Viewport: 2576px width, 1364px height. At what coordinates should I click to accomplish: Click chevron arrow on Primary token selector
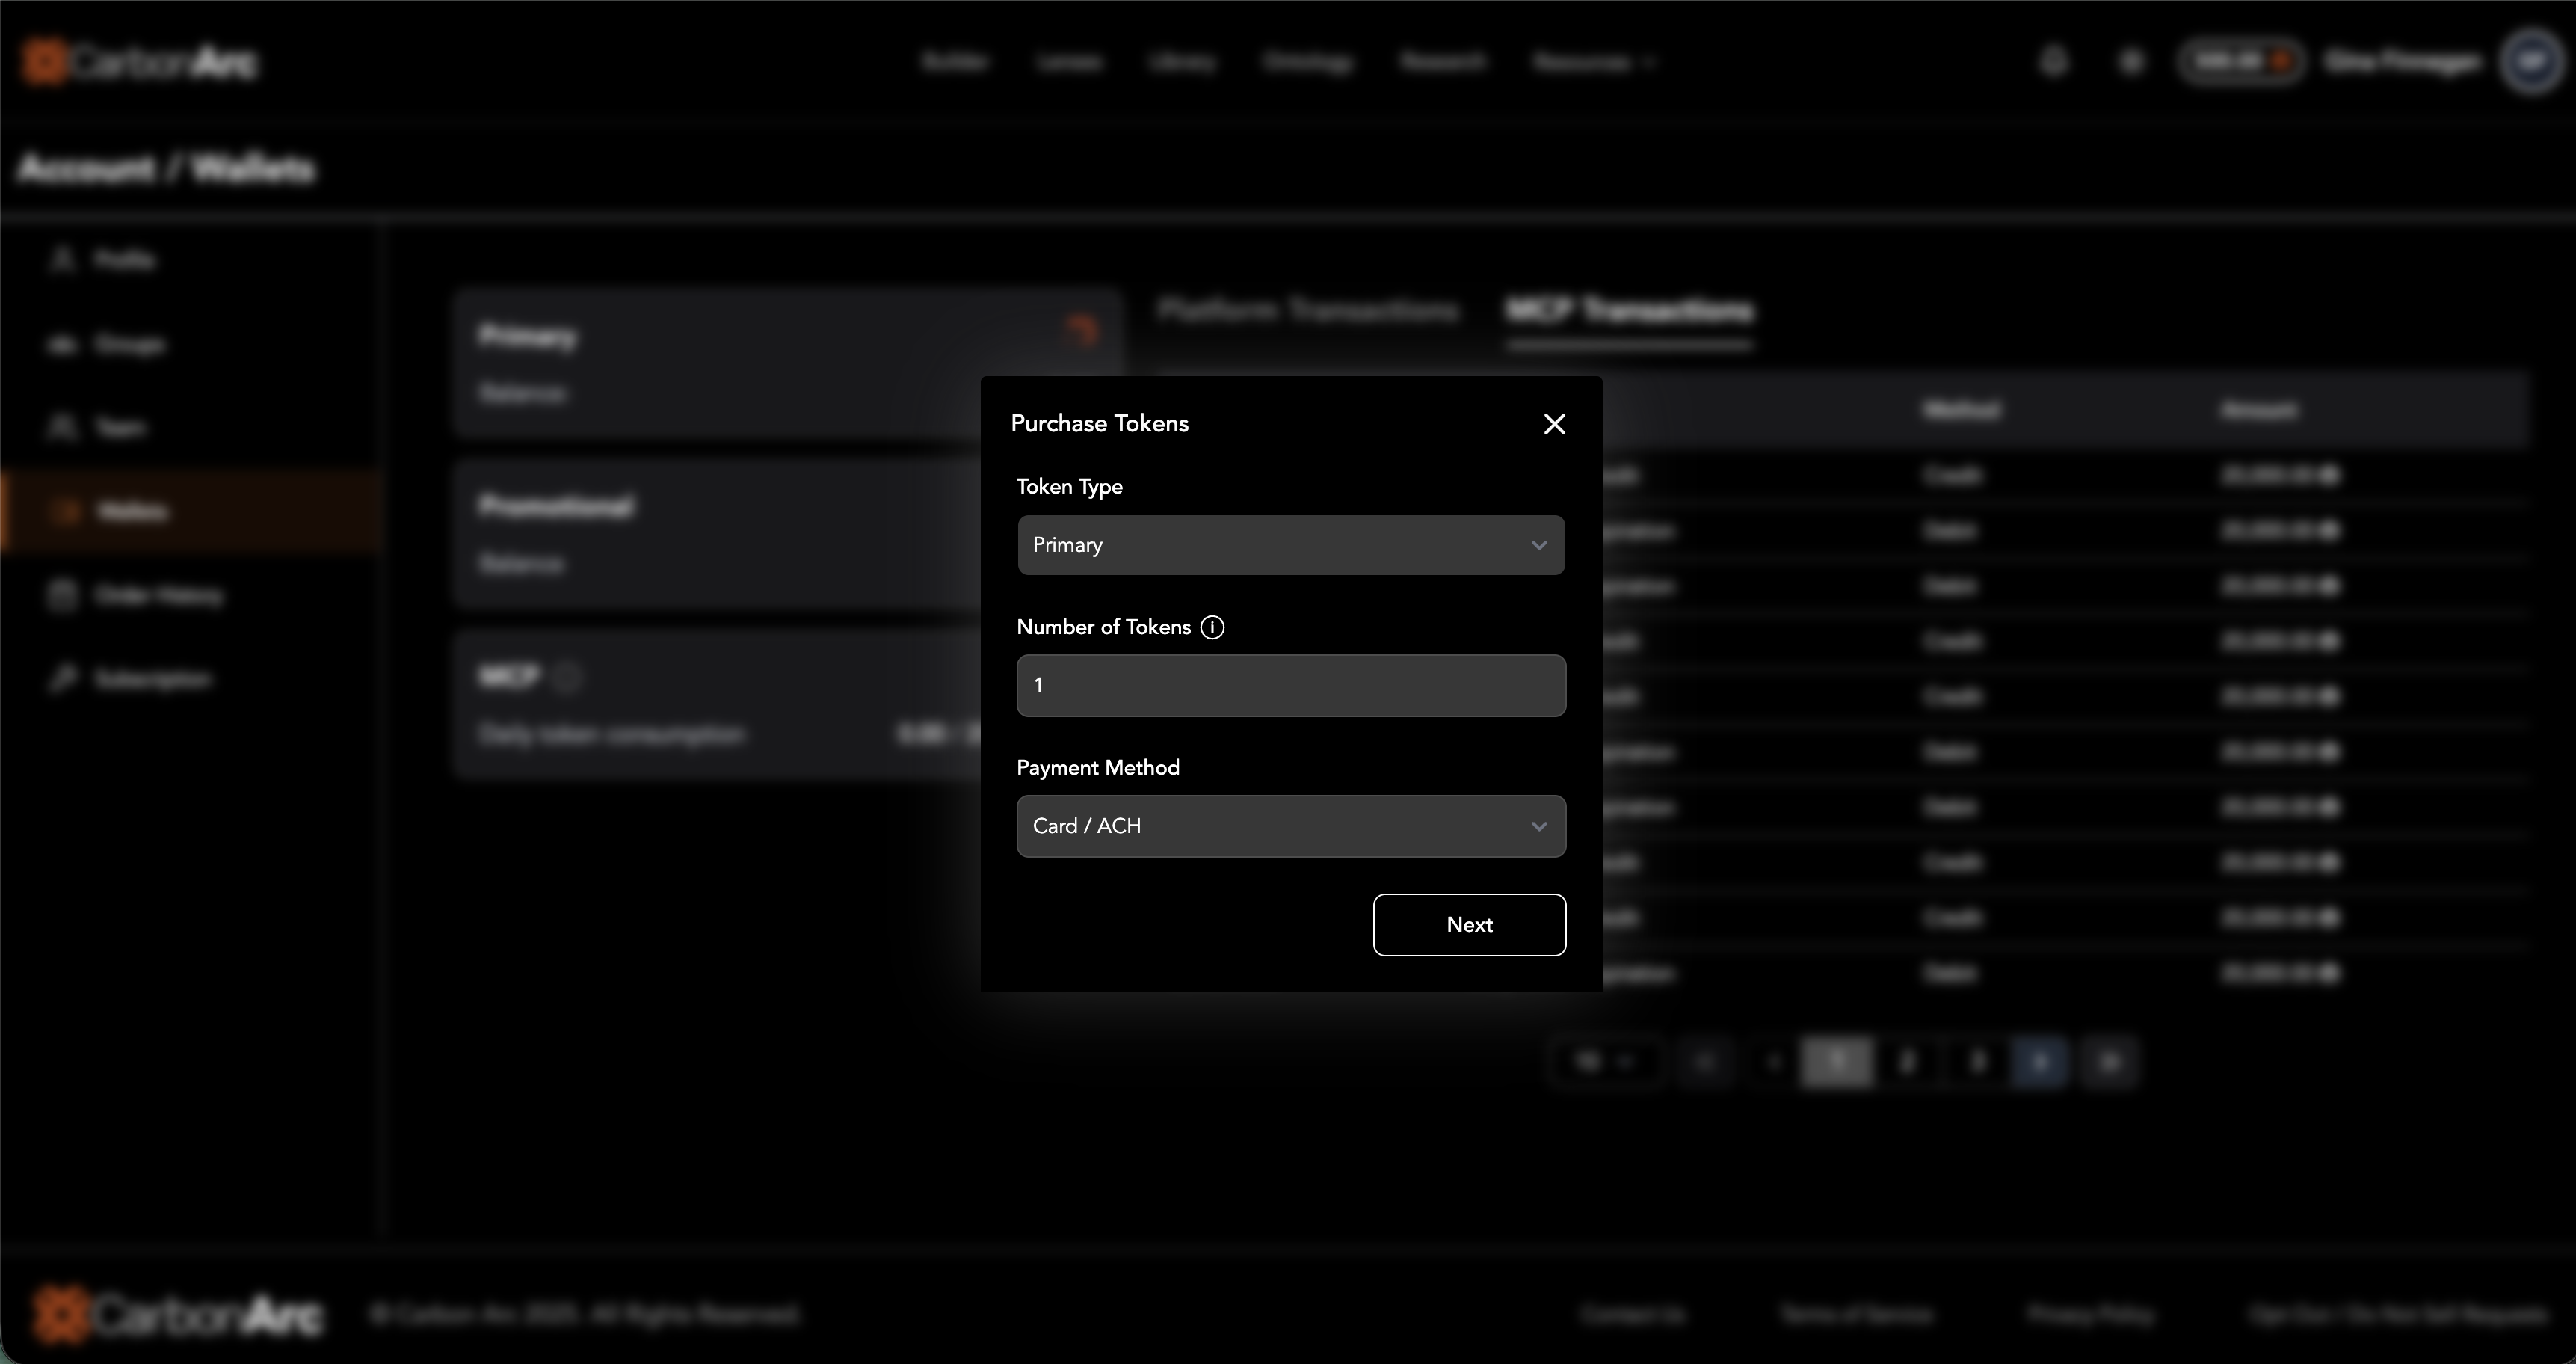point(1538,545)
